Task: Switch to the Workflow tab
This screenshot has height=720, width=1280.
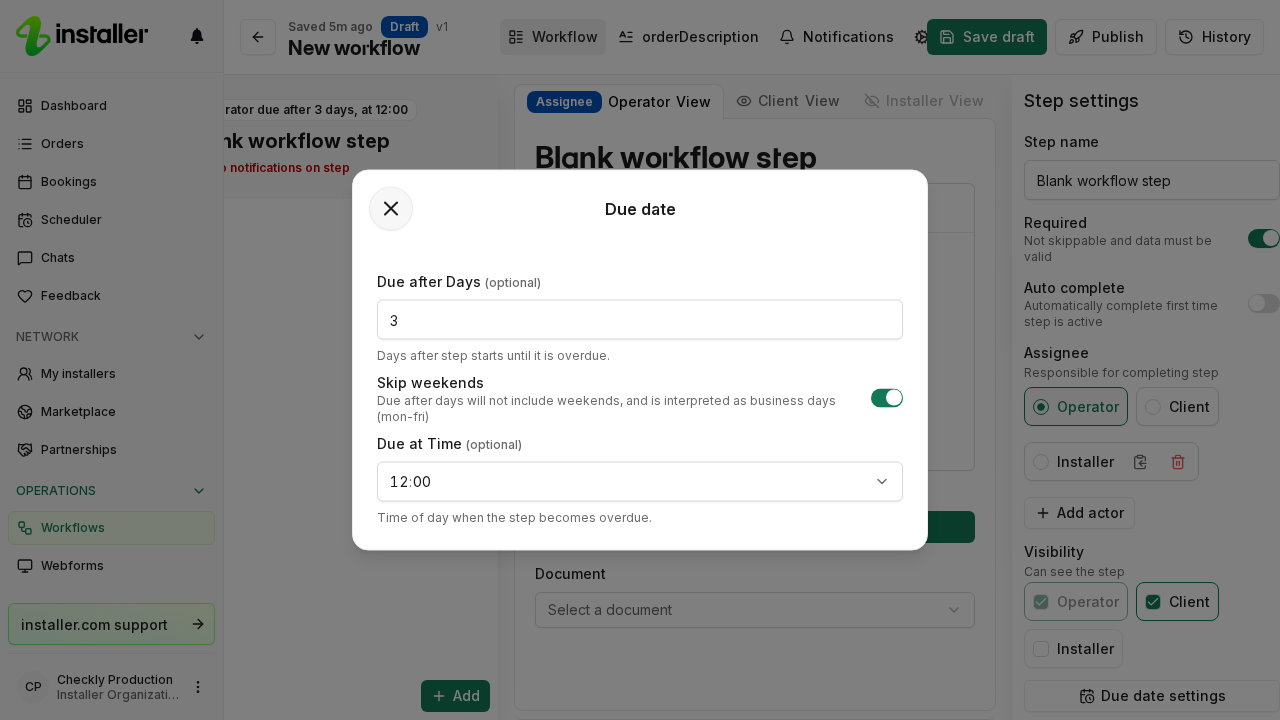Action: (553, 37)
